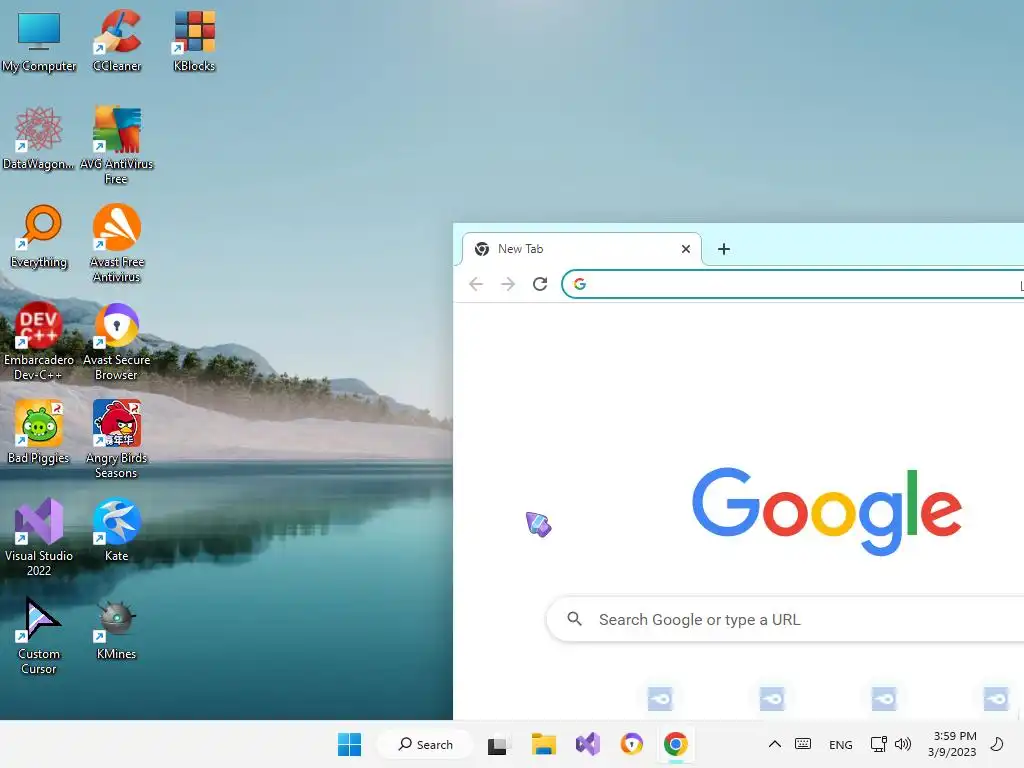Select the Everything search shortcut
1024x768 pixels.
coord(39,236)
